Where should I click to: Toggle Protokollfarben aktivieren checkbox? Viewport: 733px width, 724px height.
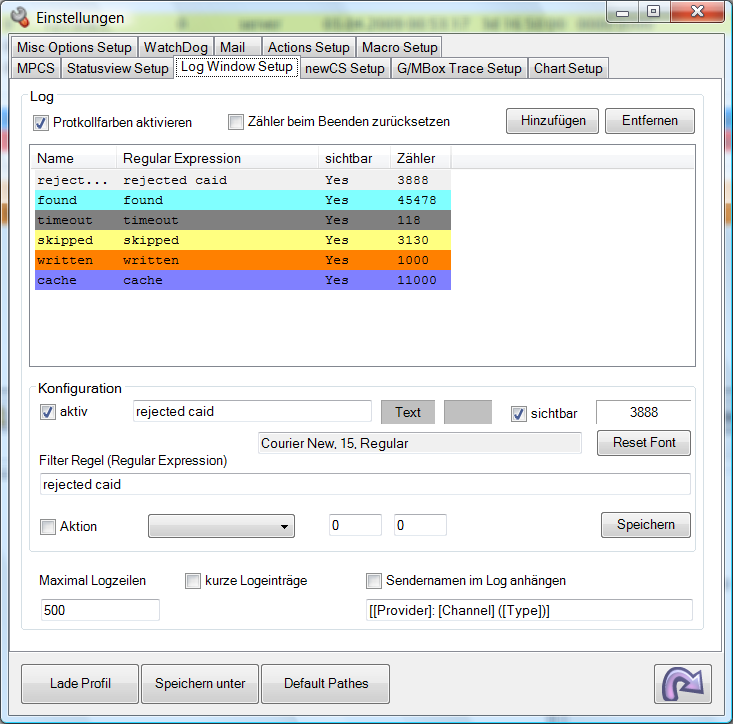point(41,123)
